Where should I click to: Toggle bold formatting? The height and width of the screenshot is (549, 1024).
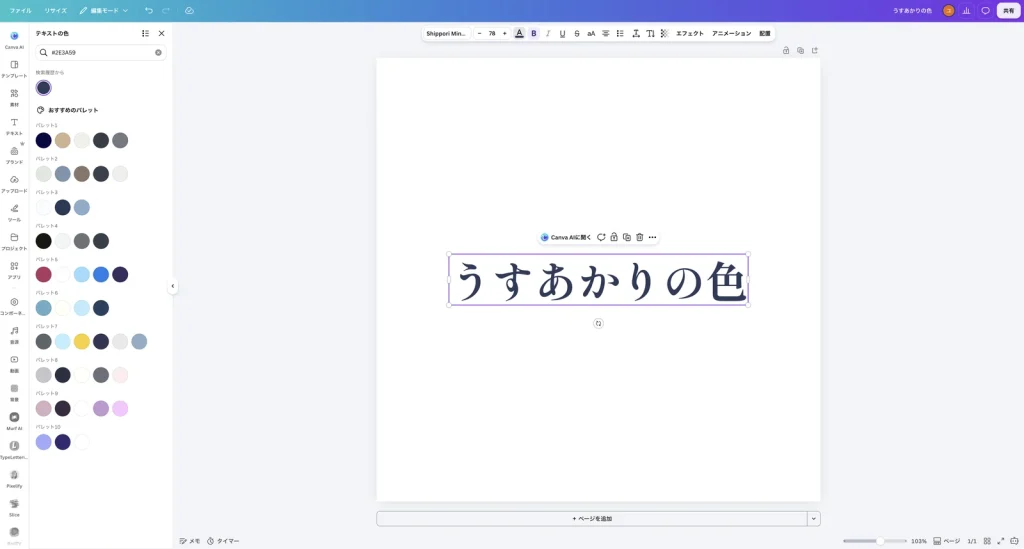click(x=534, y=33)
